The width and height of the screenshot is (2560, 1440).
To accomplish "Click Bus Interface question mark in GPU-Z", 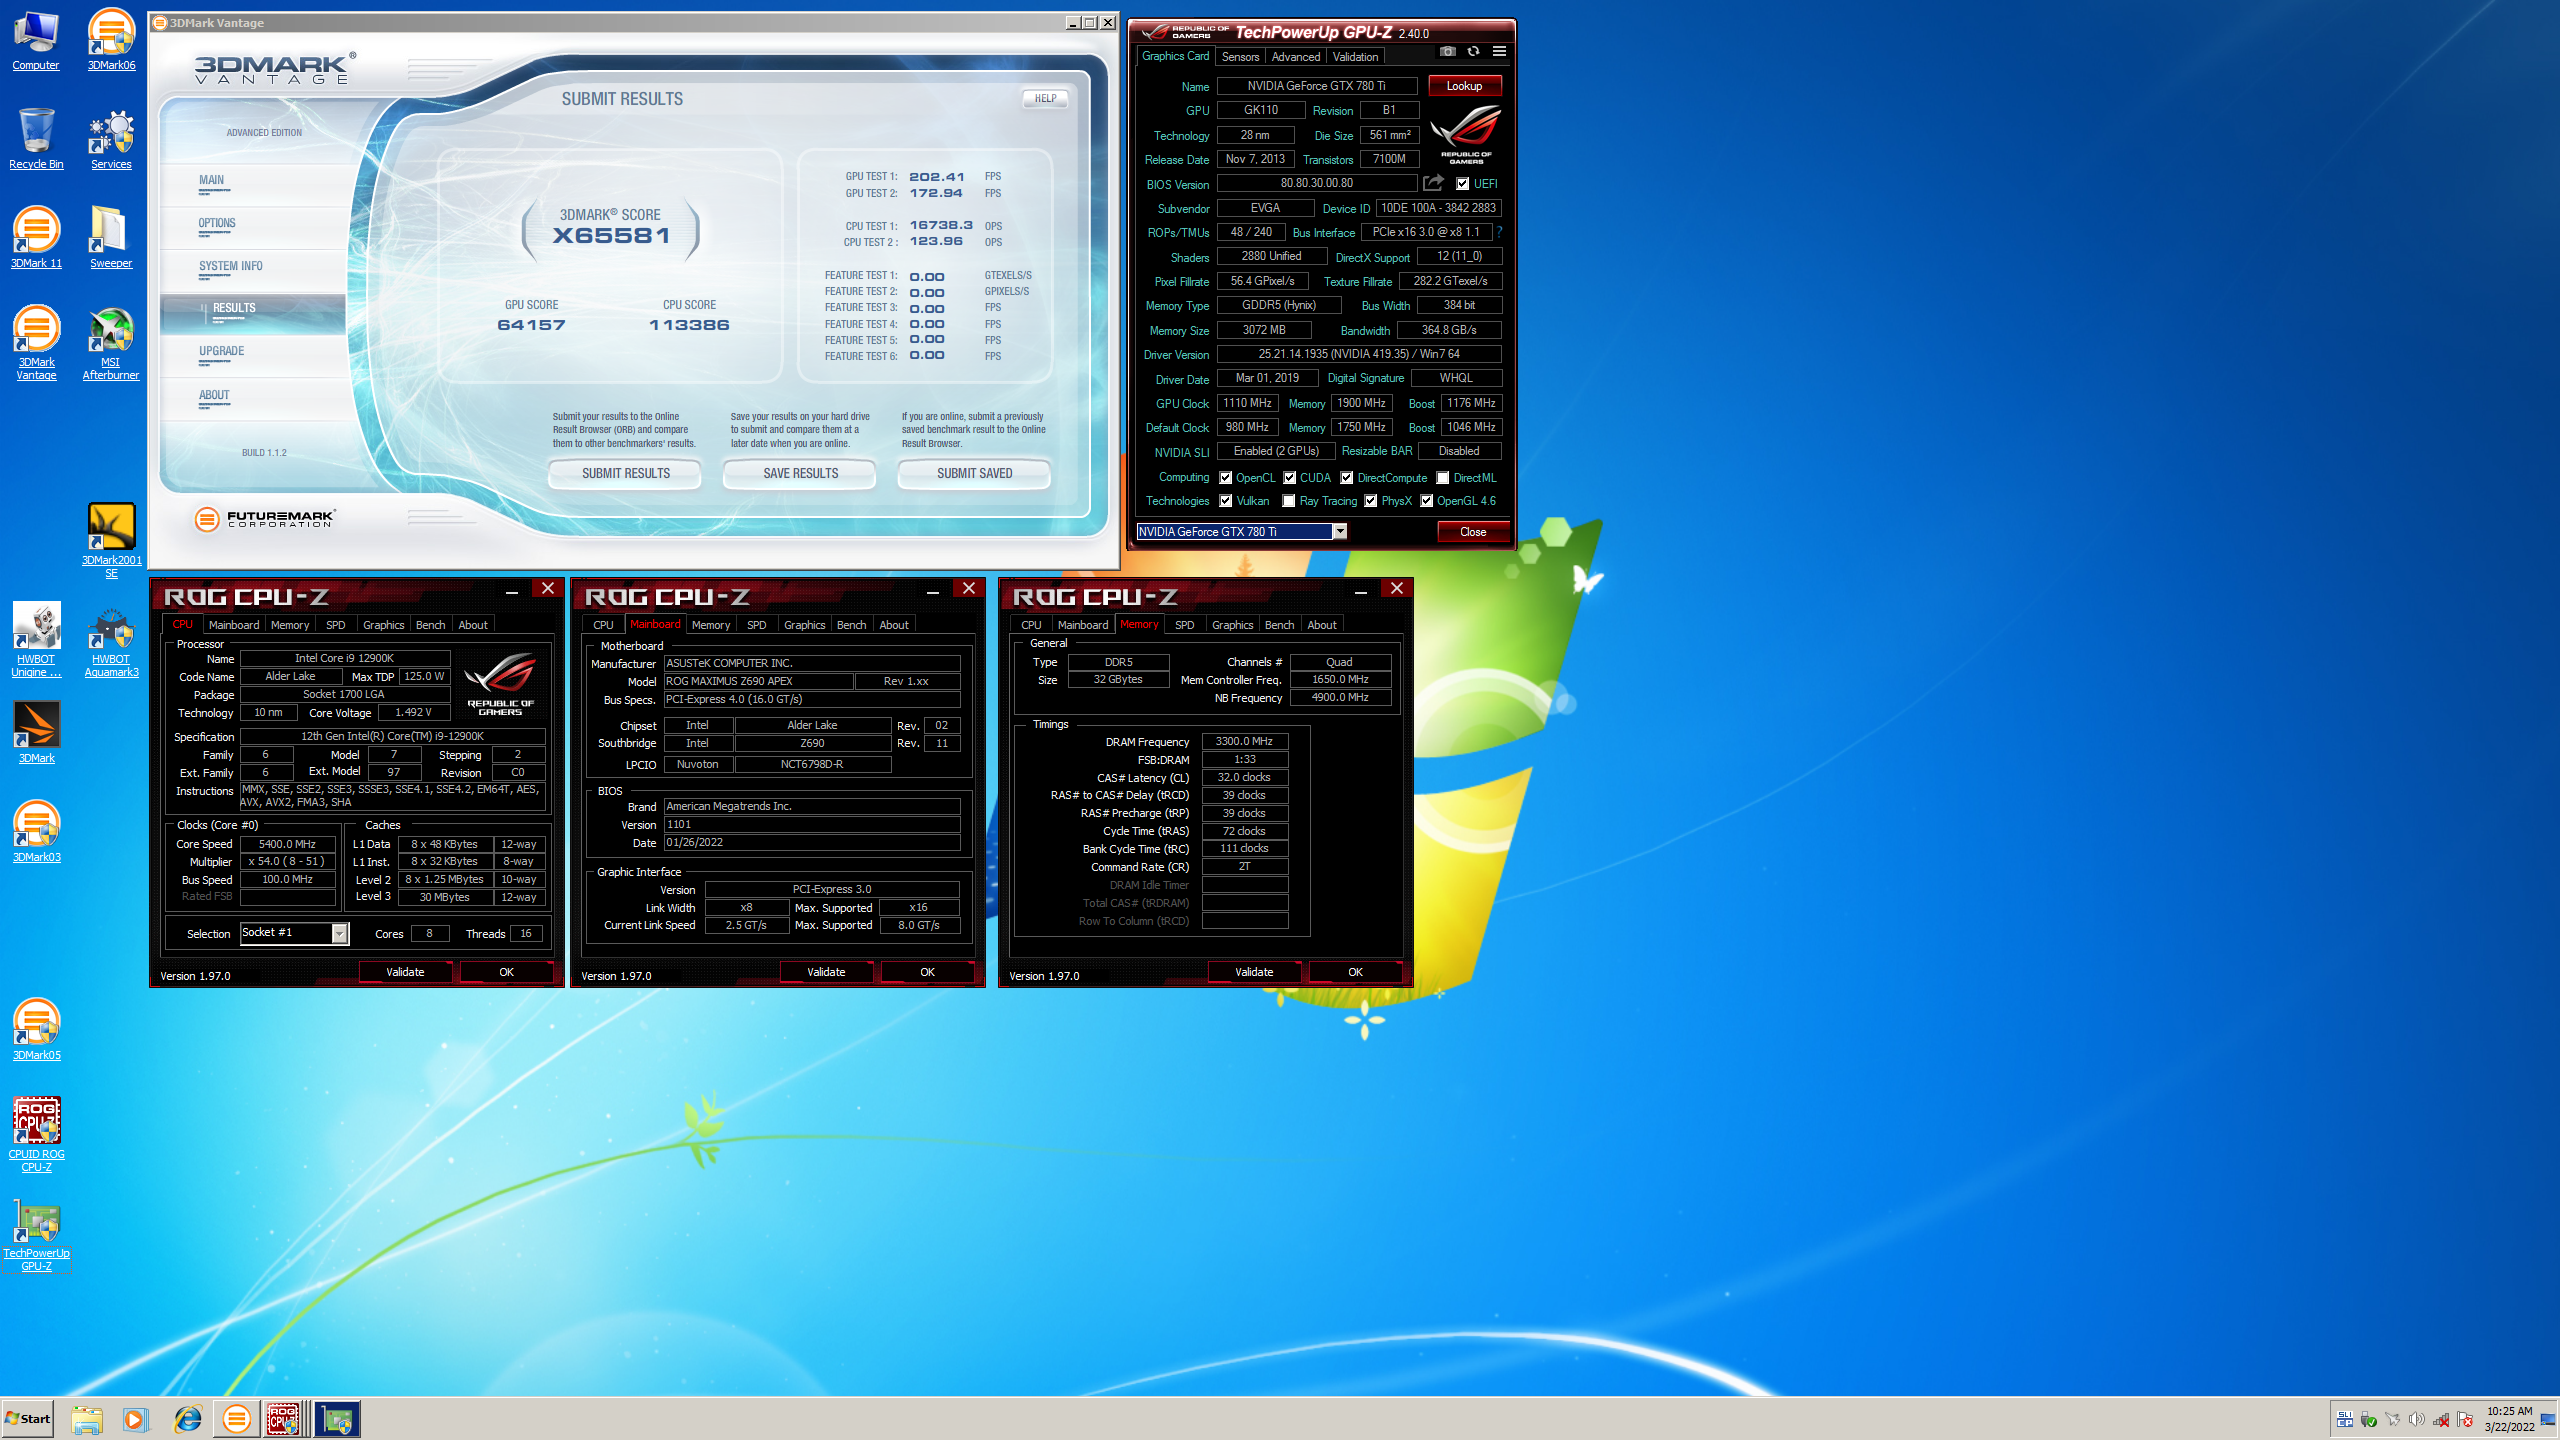I will (1499, 232).
